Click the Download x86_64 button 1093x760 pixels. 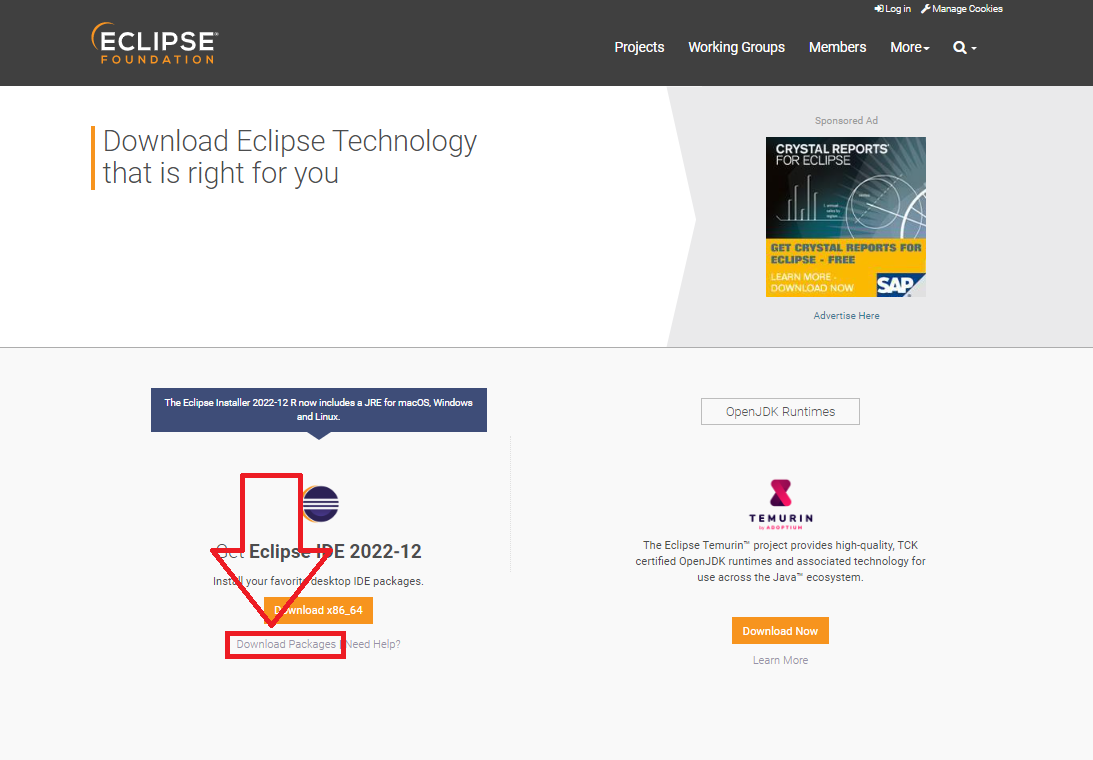pos(319,610)
